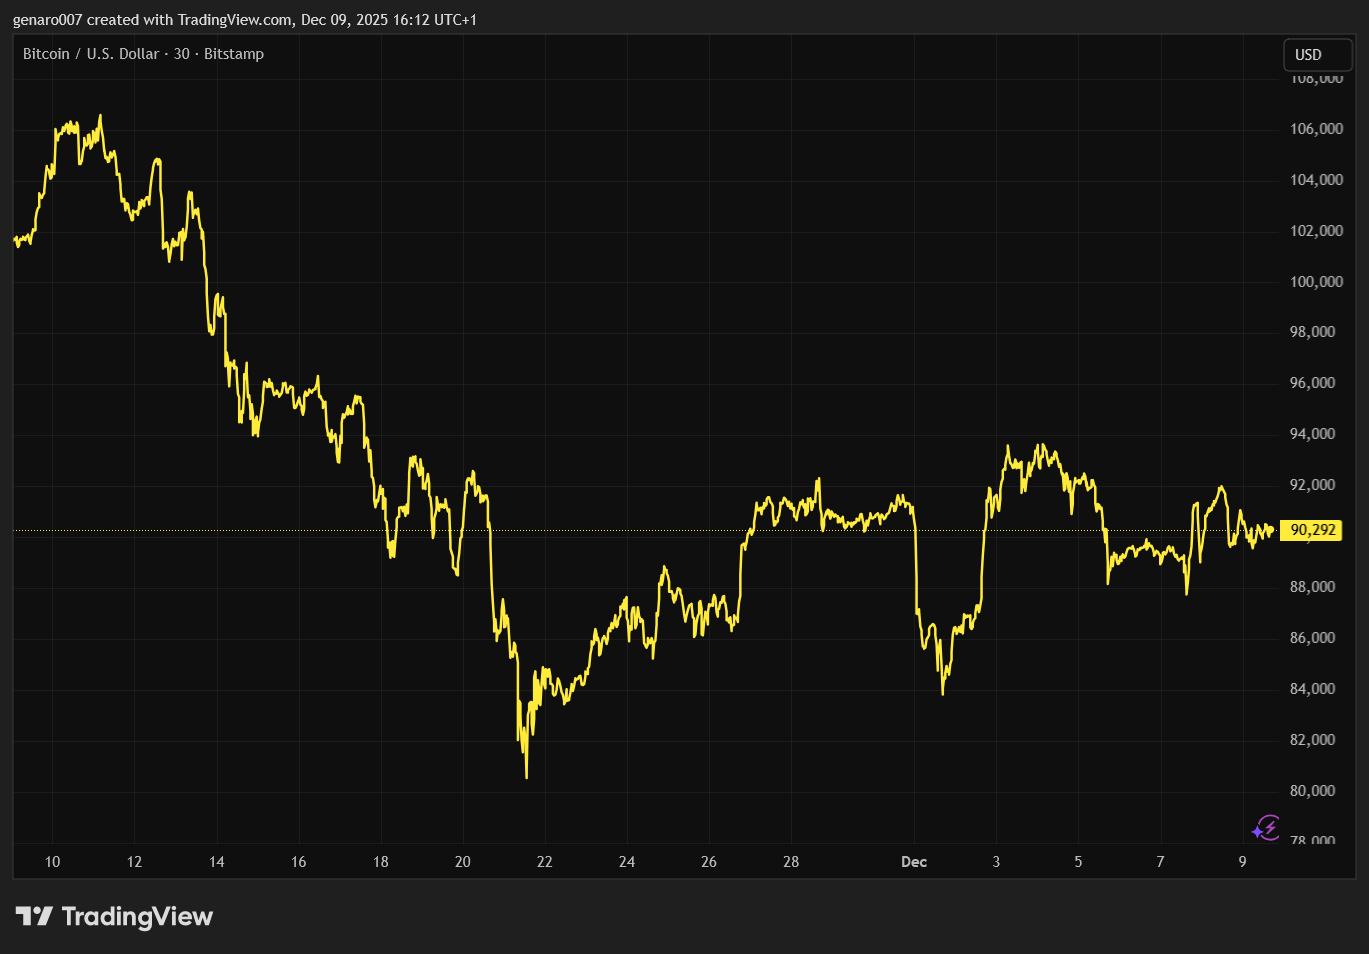Click the 94,000 price axis label

click(1312, 434)
